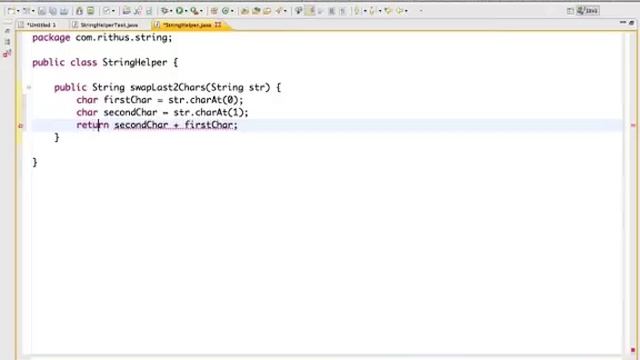The image size is (640, 360).
Task: Click the Open Type toolbar icon
Action: pyautogui.click(x=245, y=11)
